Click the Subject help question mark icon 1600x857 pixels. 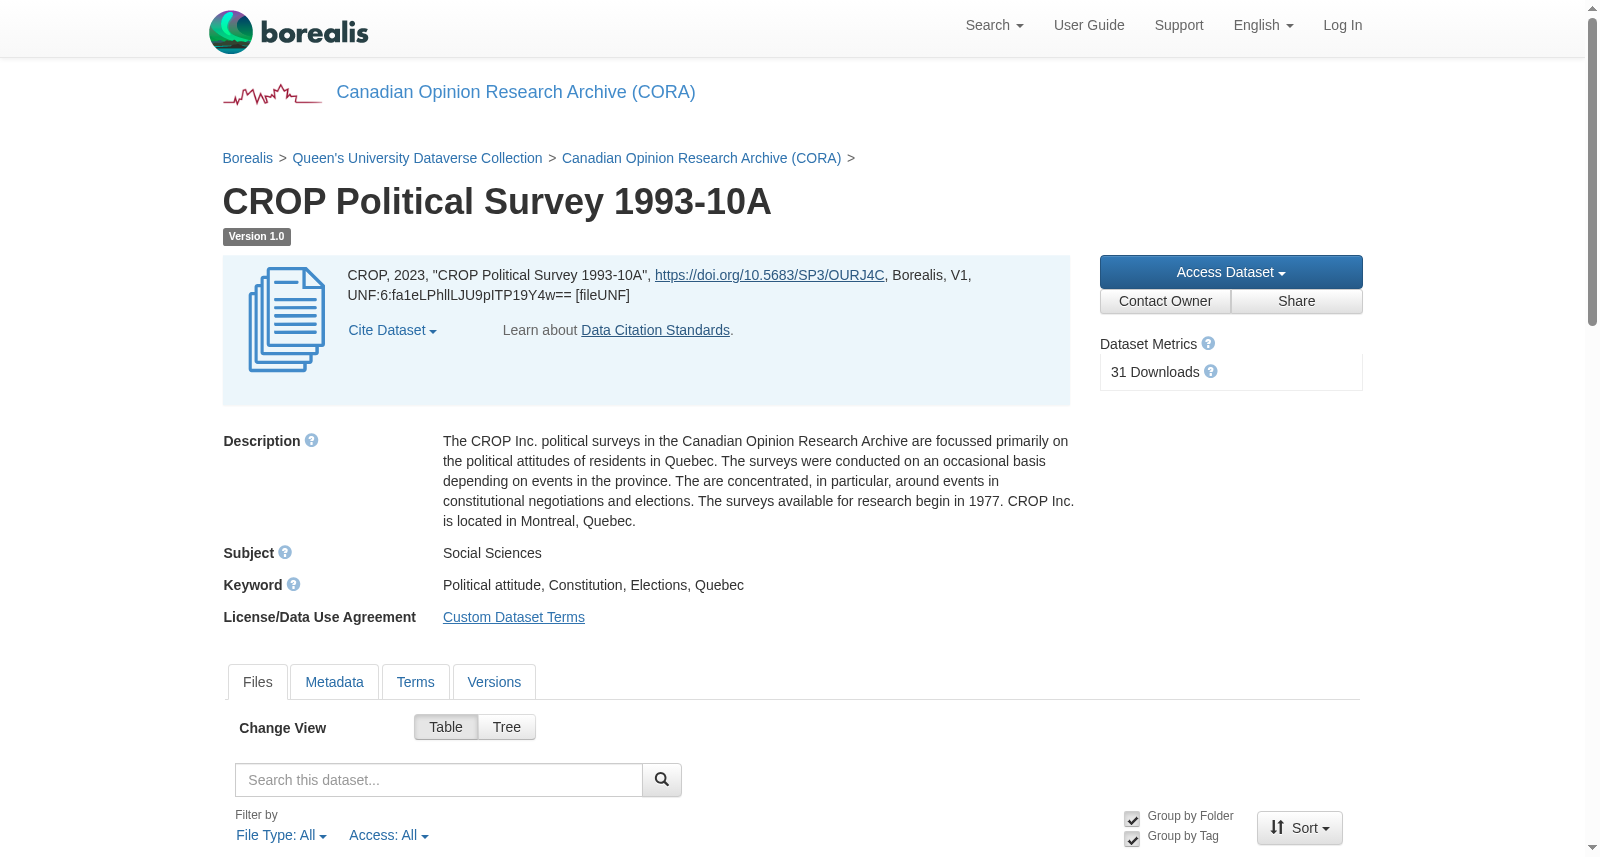(x=285, y=552)
